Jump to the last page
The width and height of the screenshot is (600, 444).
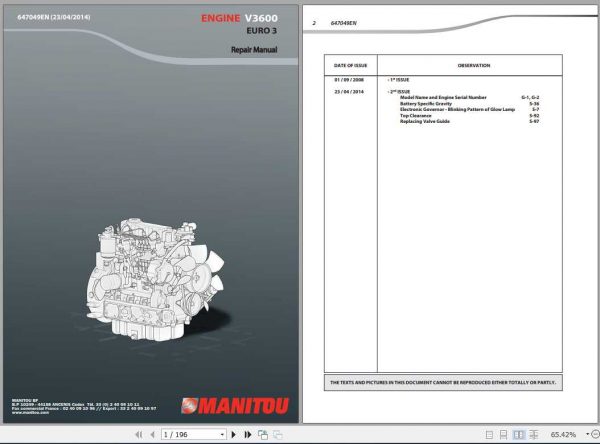pos(248,434)
